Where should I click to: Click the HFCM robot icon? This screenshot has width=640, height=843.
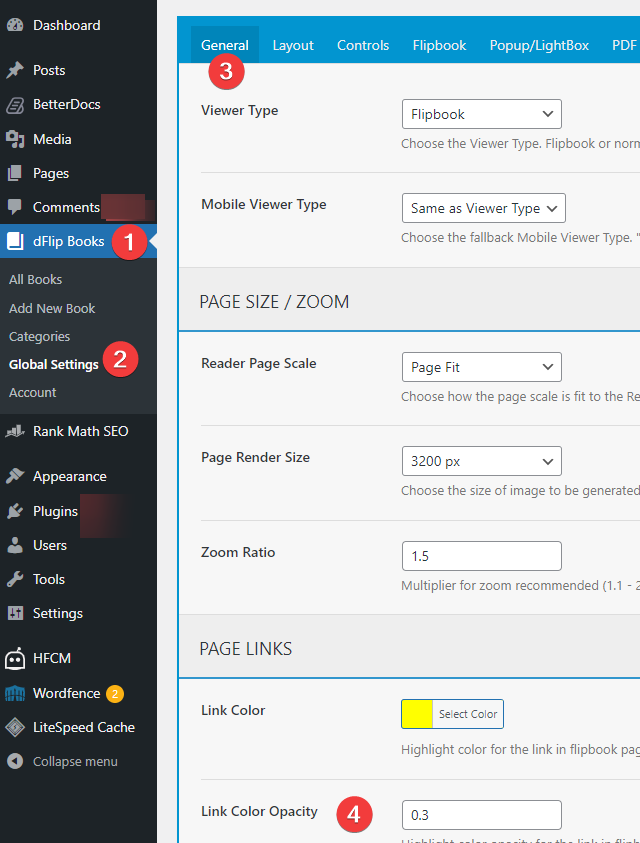point(15,658)
